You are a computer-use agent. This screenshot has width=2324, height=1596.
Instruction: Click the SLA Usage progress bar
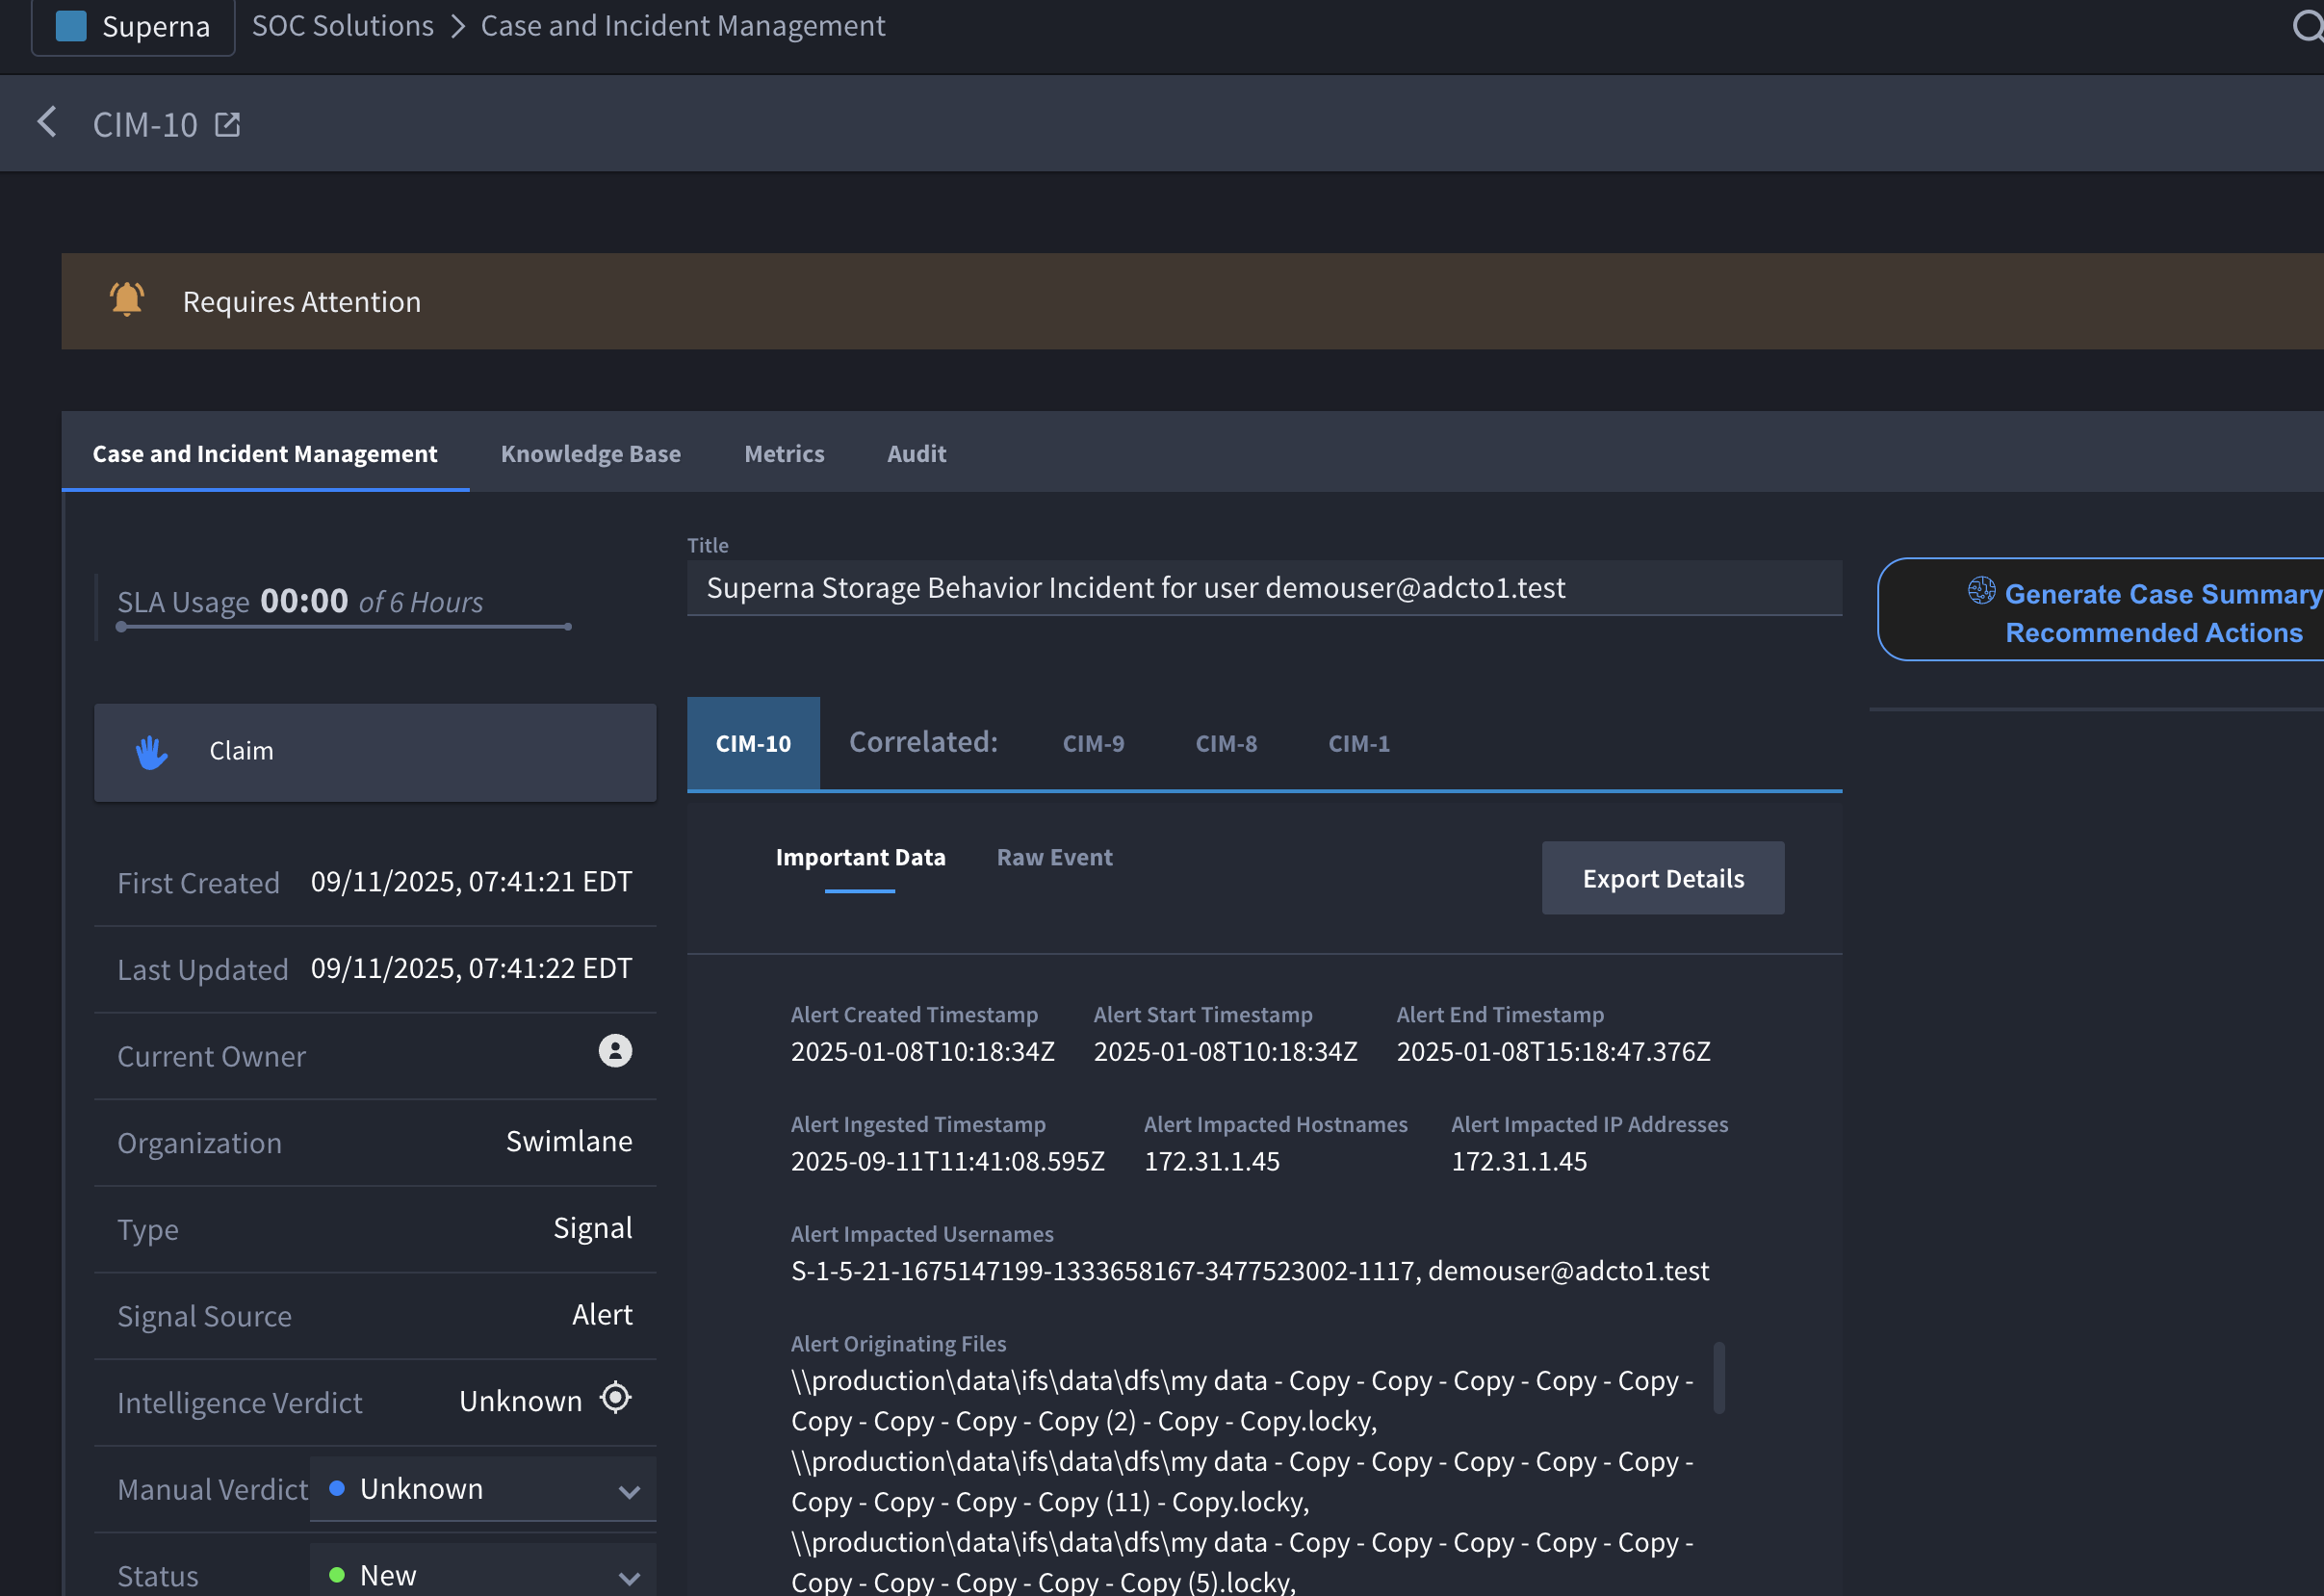[x=343, y=627]
